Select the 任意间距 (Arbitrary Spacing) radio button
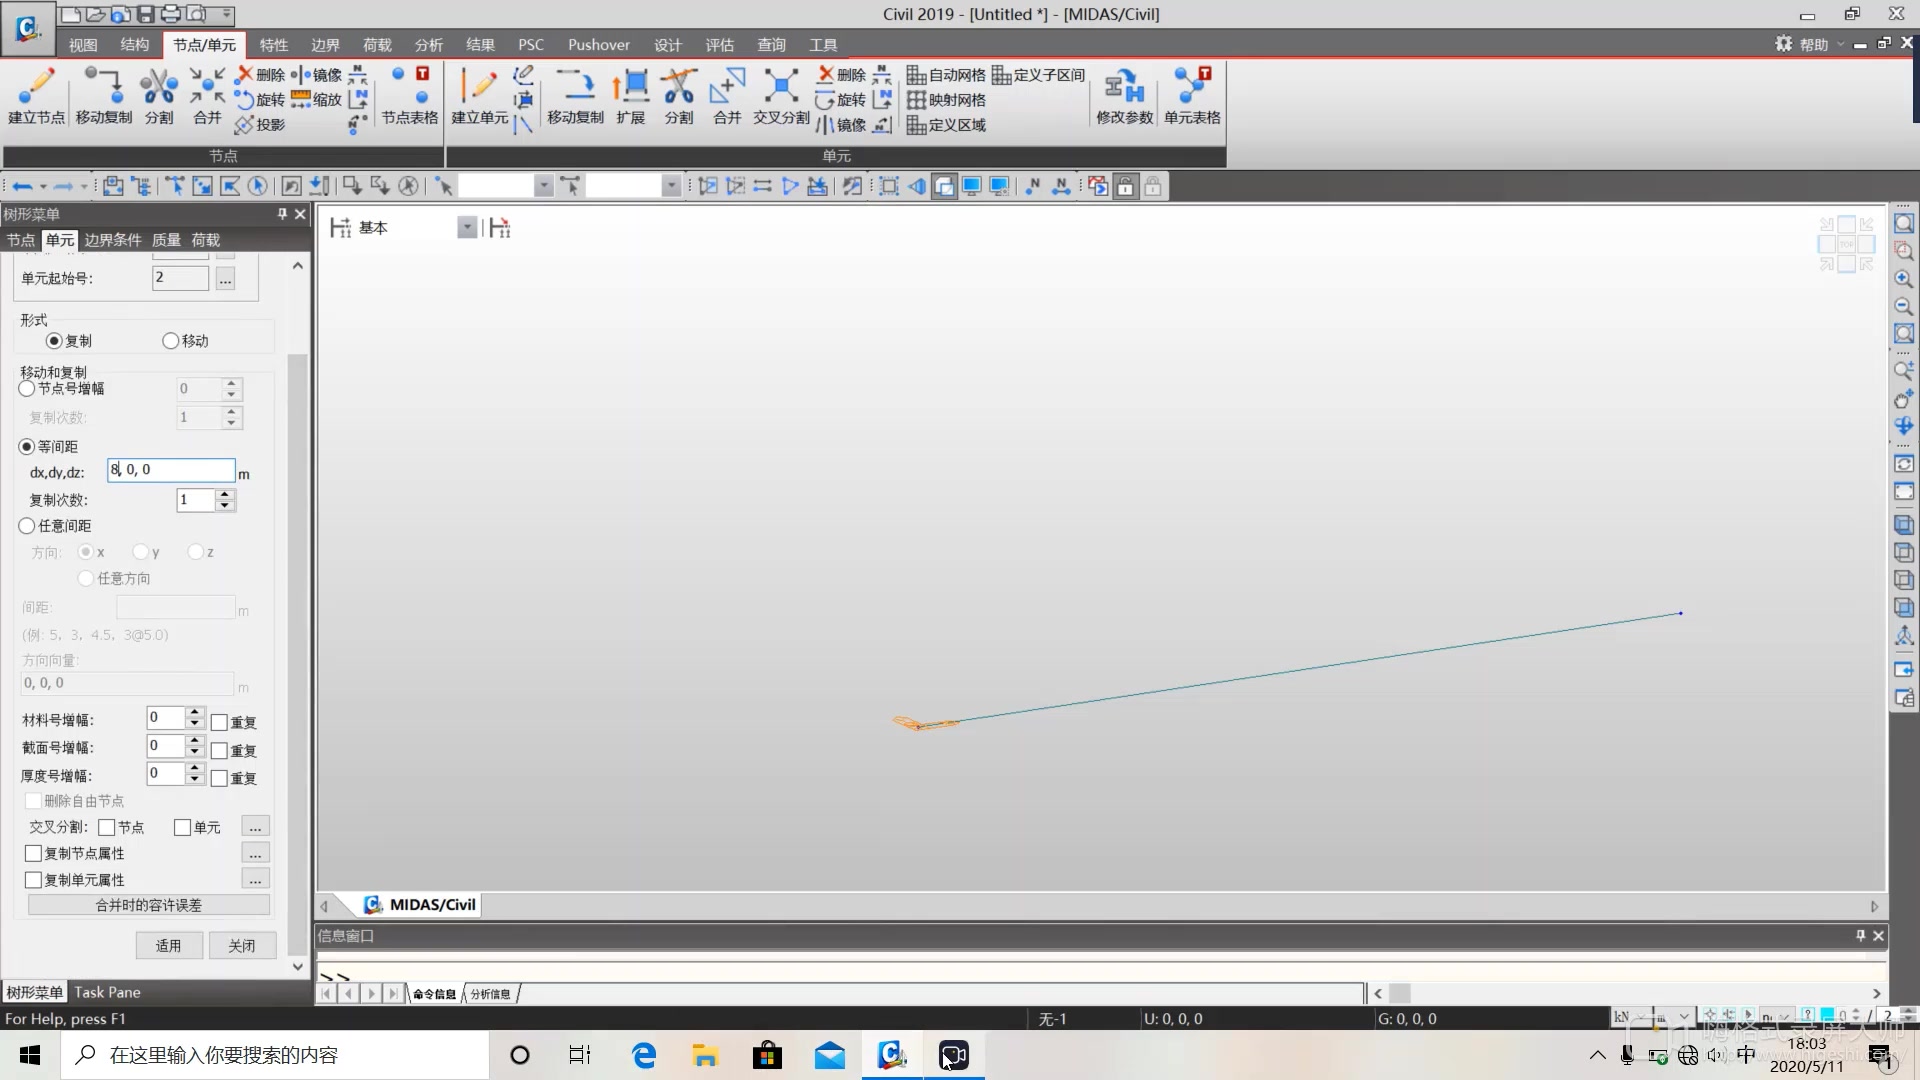The width and height of the screenshot is (1920, 1080). tap(27, 526)
